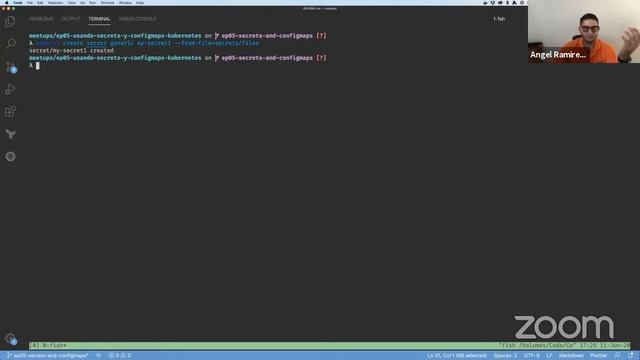Viewport: 640px width, 360px height.
Task: Open the '1: fish' terminal selector dropdown
Action: (x=499, y=19)
